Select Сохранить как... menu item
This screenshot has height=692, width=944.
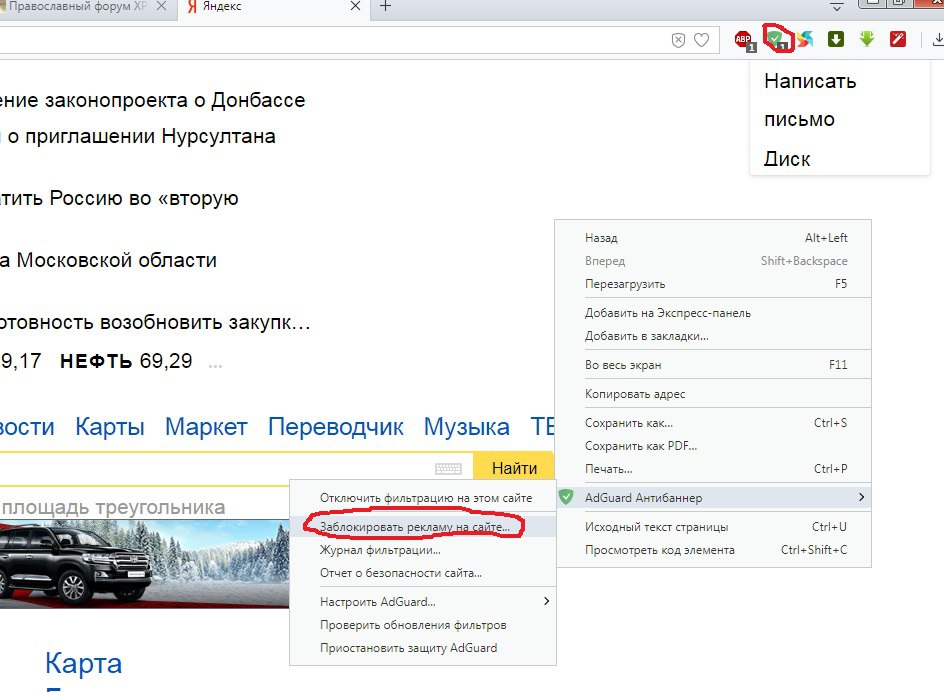[715, 423]
